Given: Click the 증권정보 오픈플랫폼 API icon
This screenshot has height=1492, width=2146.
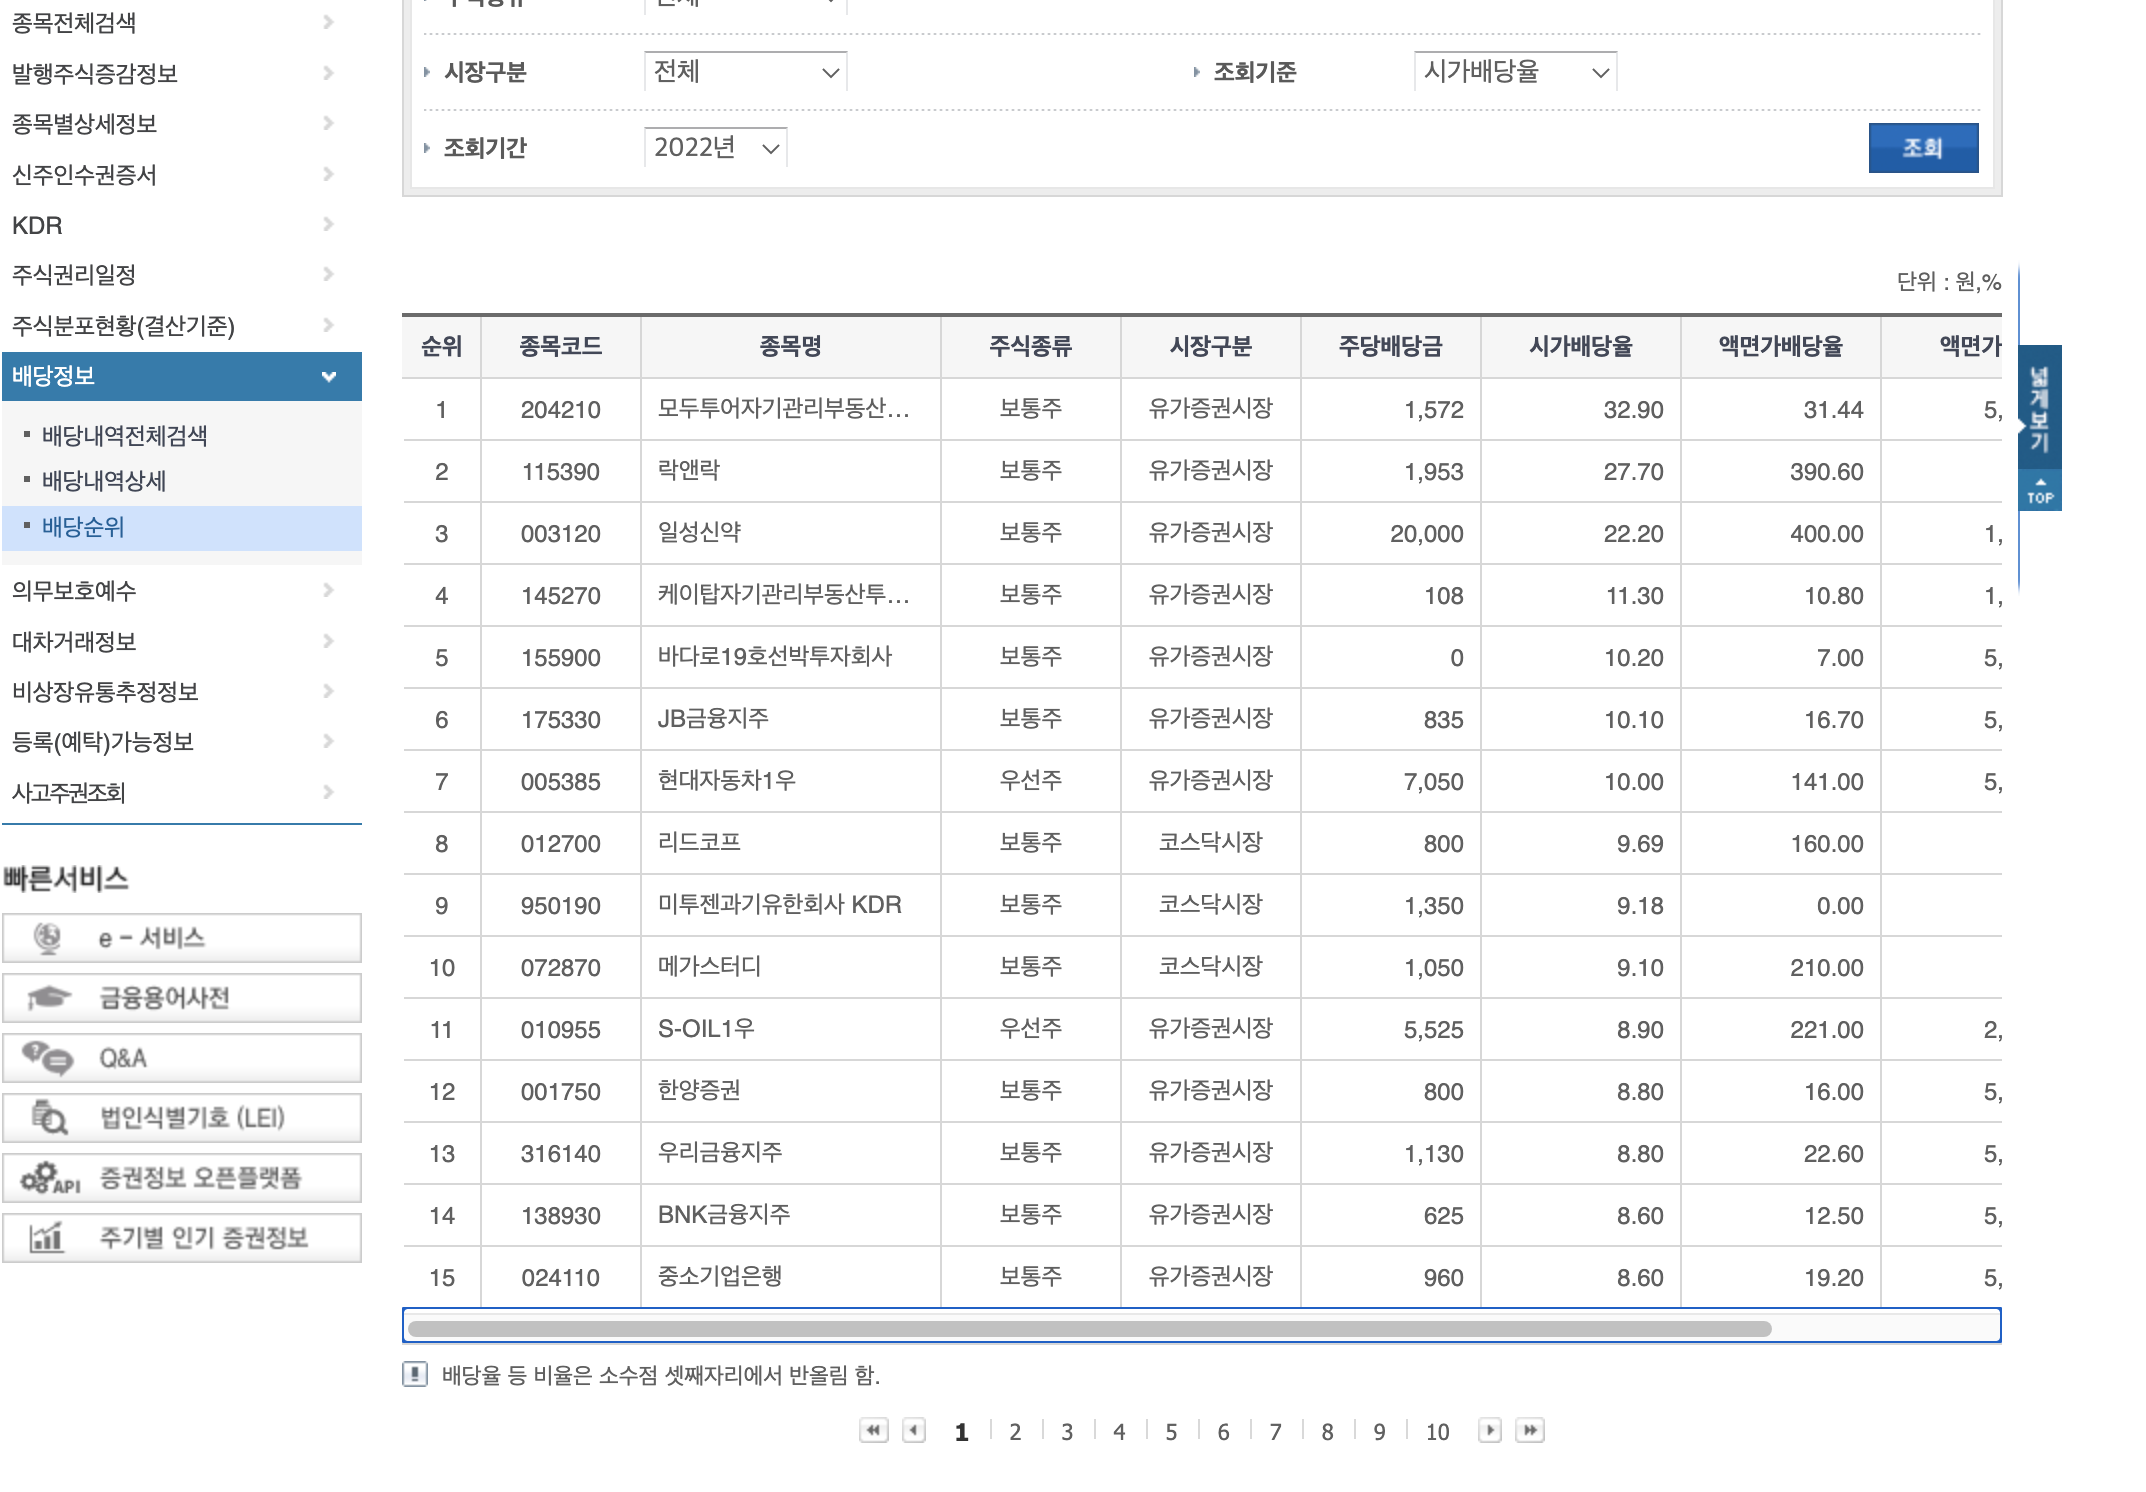Looking at the screenshot, I should pos(49,1178).
